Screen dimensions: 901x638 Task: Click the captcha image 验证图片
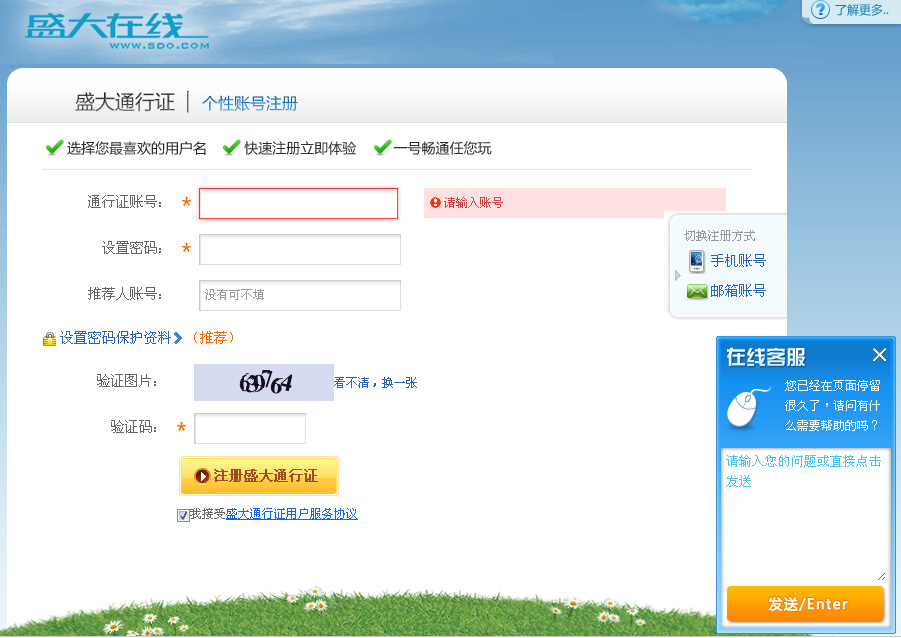point(264,382)
